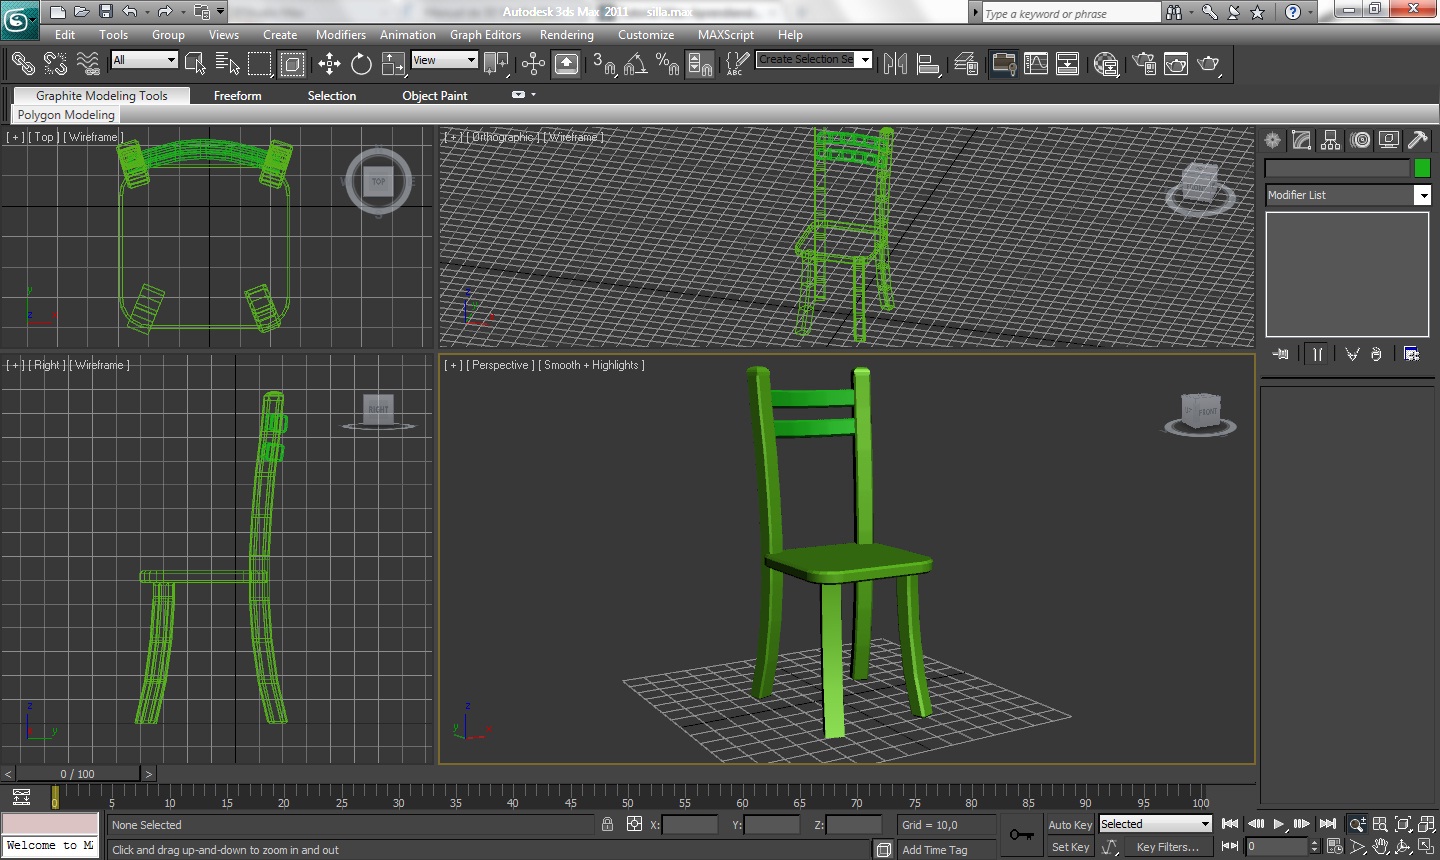
Task: Open the Curve Editor
Action: tap(1036, 64)
